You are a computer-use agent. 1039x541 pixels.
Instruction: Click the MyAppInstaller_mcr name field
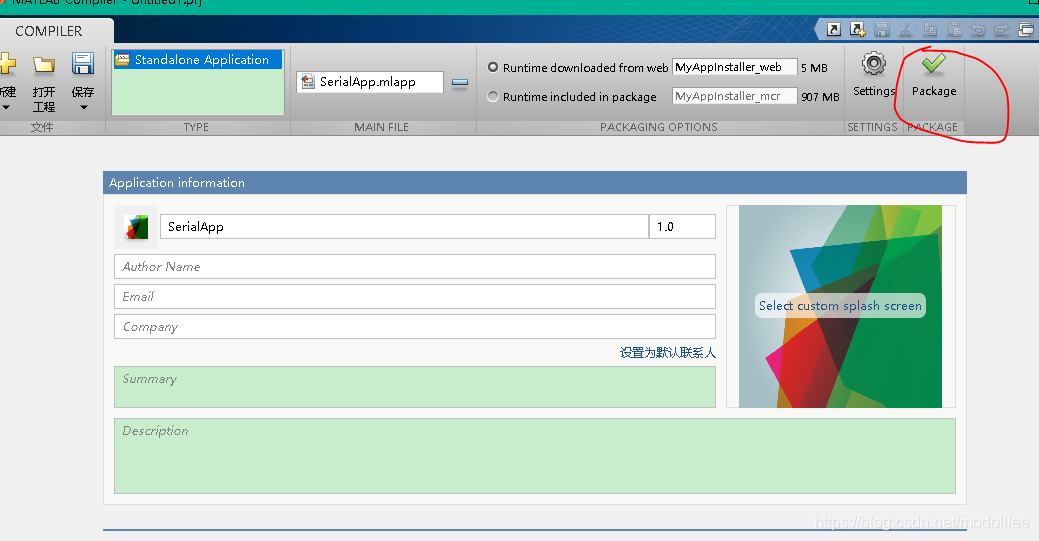point(734,96)
